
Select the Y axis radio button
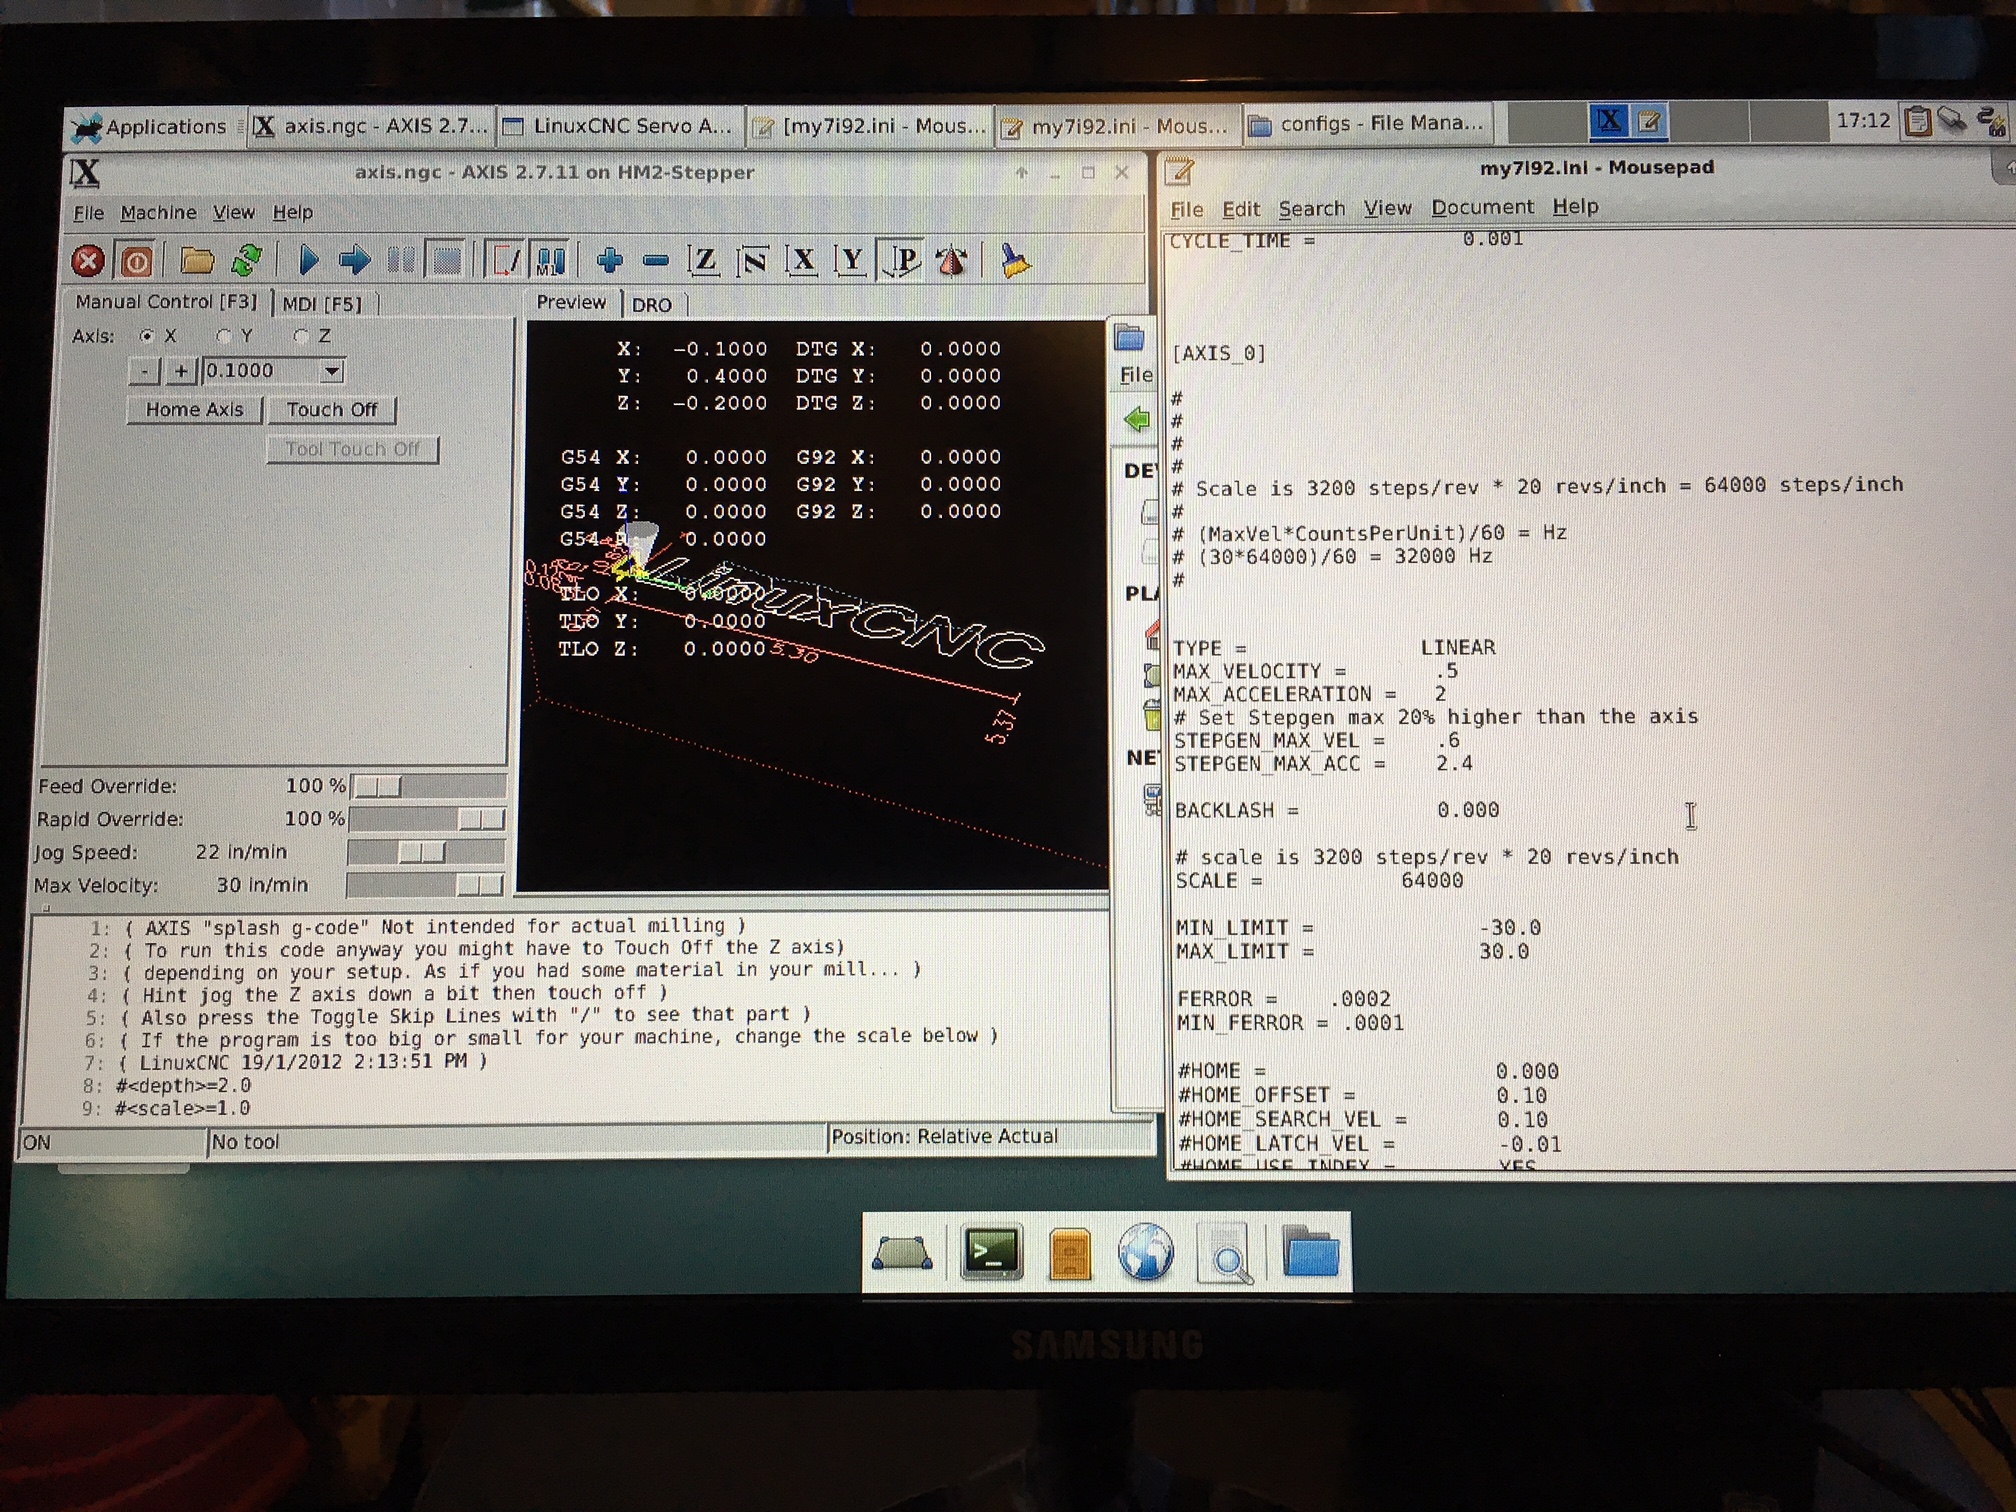point(224,336)
